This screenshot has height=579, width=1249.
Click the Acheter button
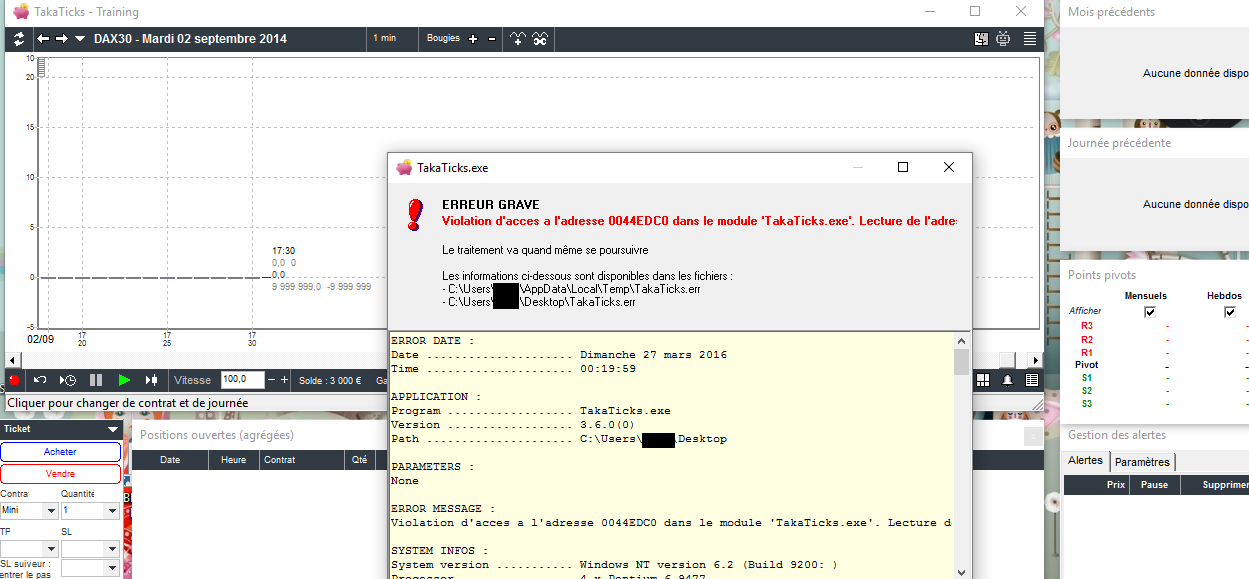point(60,452)
